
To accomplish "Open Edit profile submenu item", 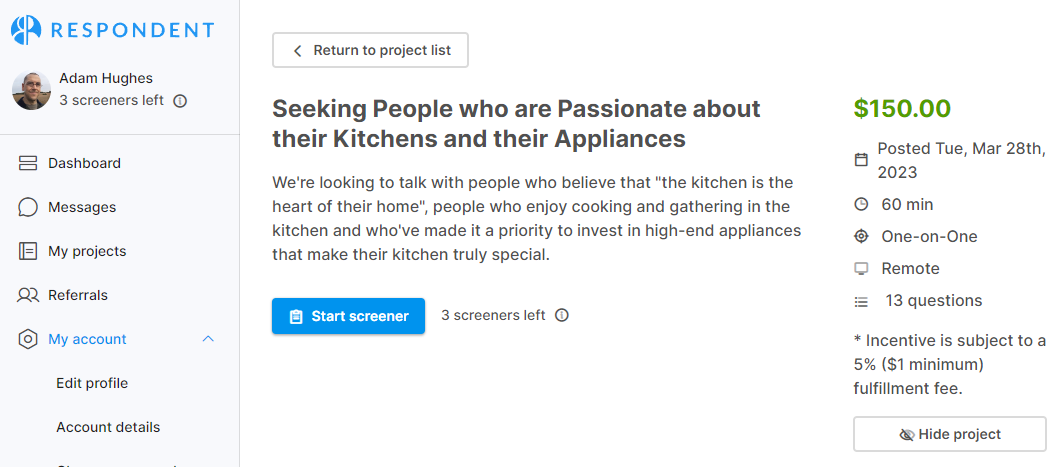I will (92, 383).
